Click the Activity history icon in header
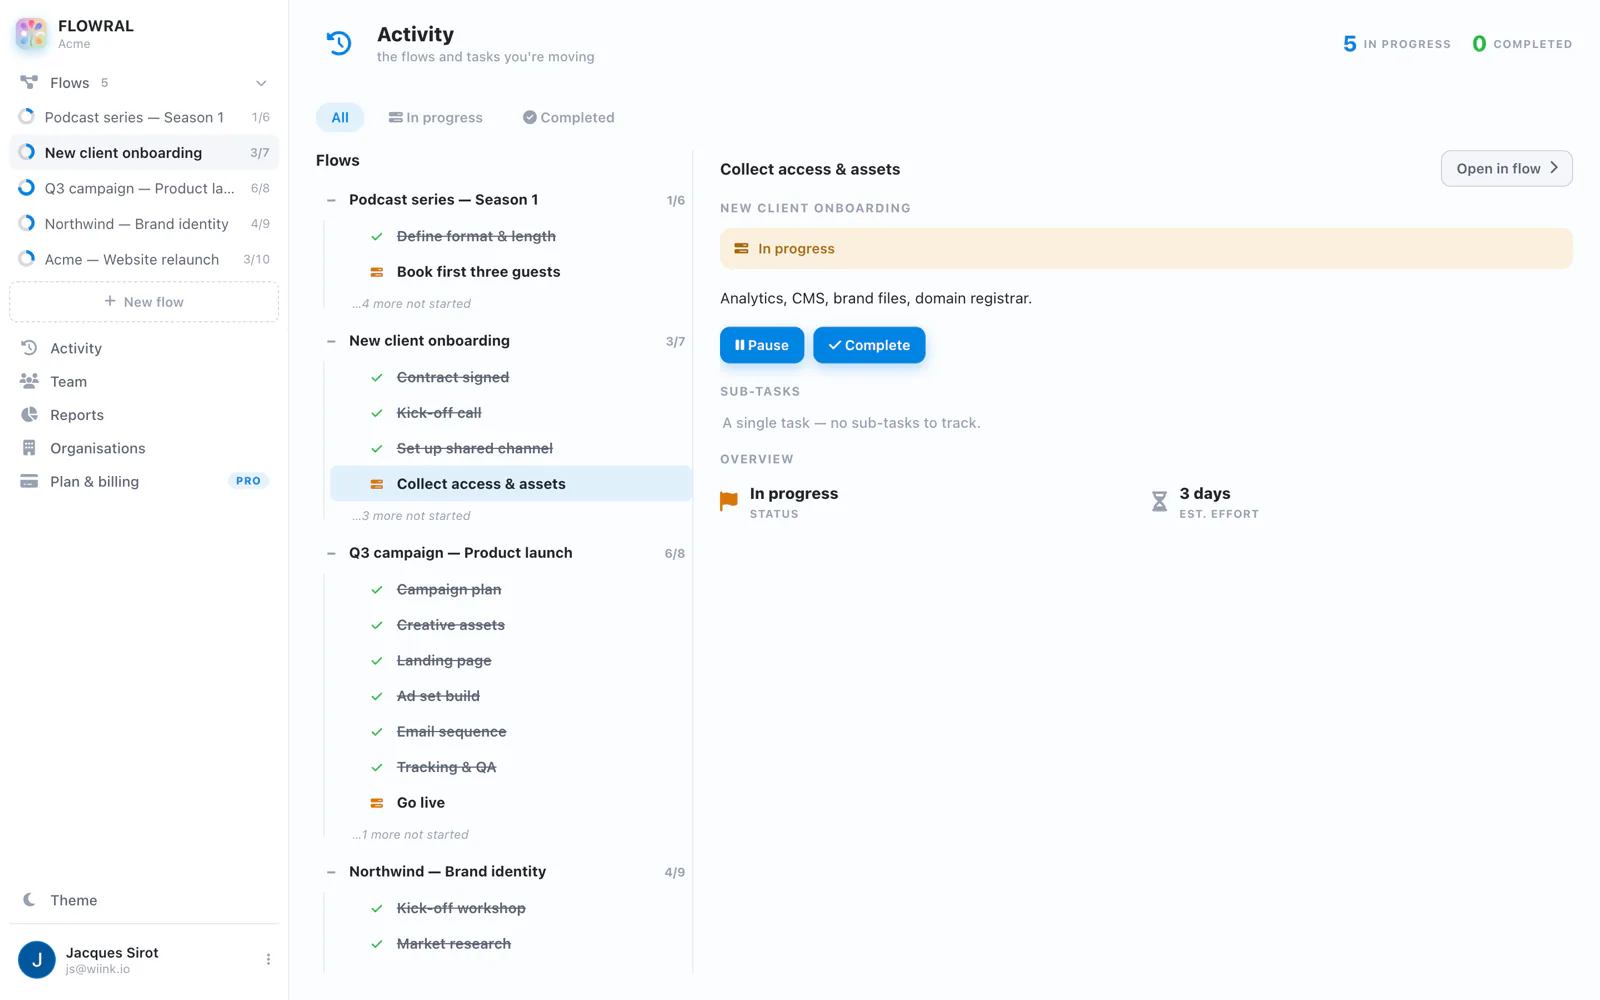This screenshot has width=1600, height=1000. [339, 43]
